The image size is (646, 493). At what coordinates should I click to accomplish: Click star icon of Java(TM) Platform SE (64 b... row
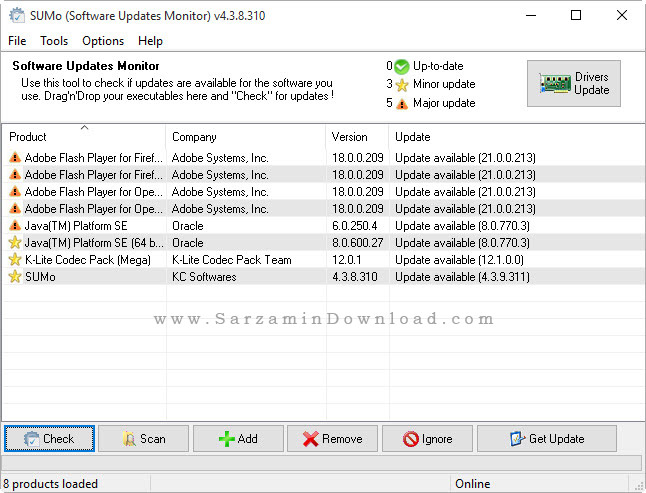click(15, 242)
